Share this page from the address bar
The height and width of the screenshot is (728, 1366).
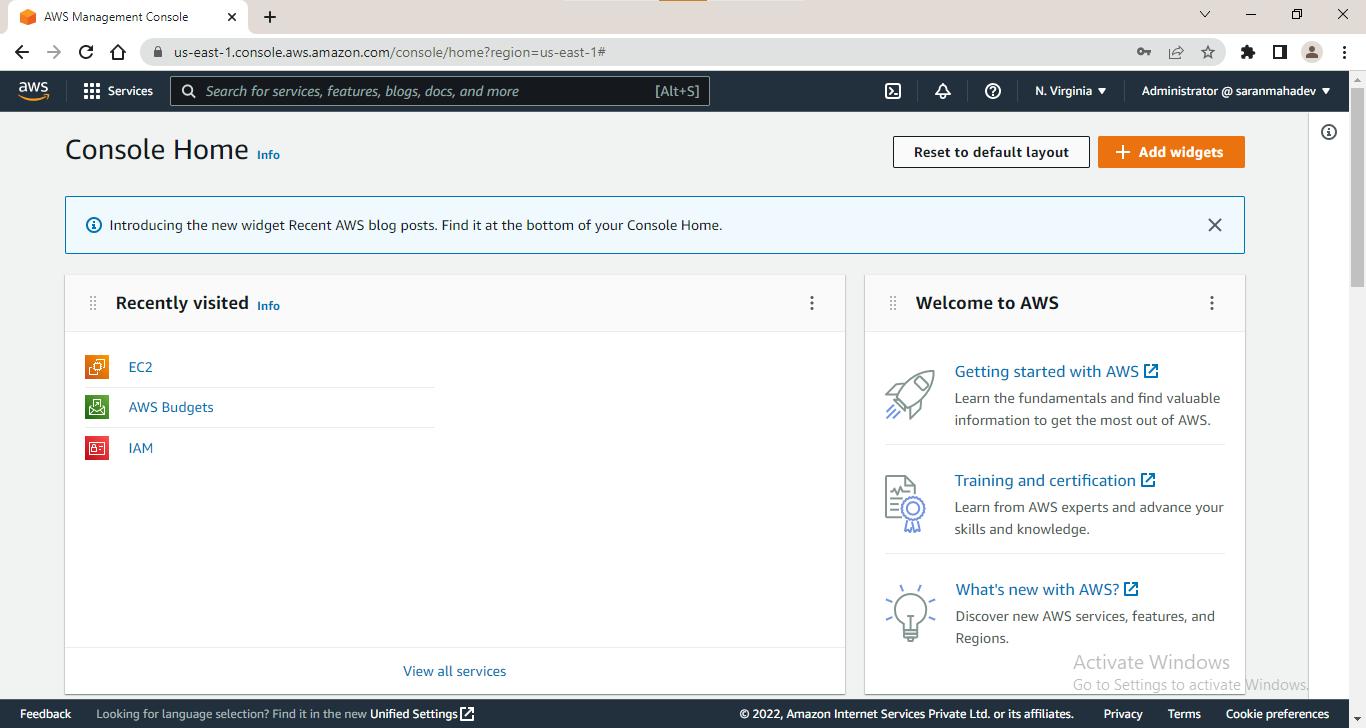(x=1176, y=52)
